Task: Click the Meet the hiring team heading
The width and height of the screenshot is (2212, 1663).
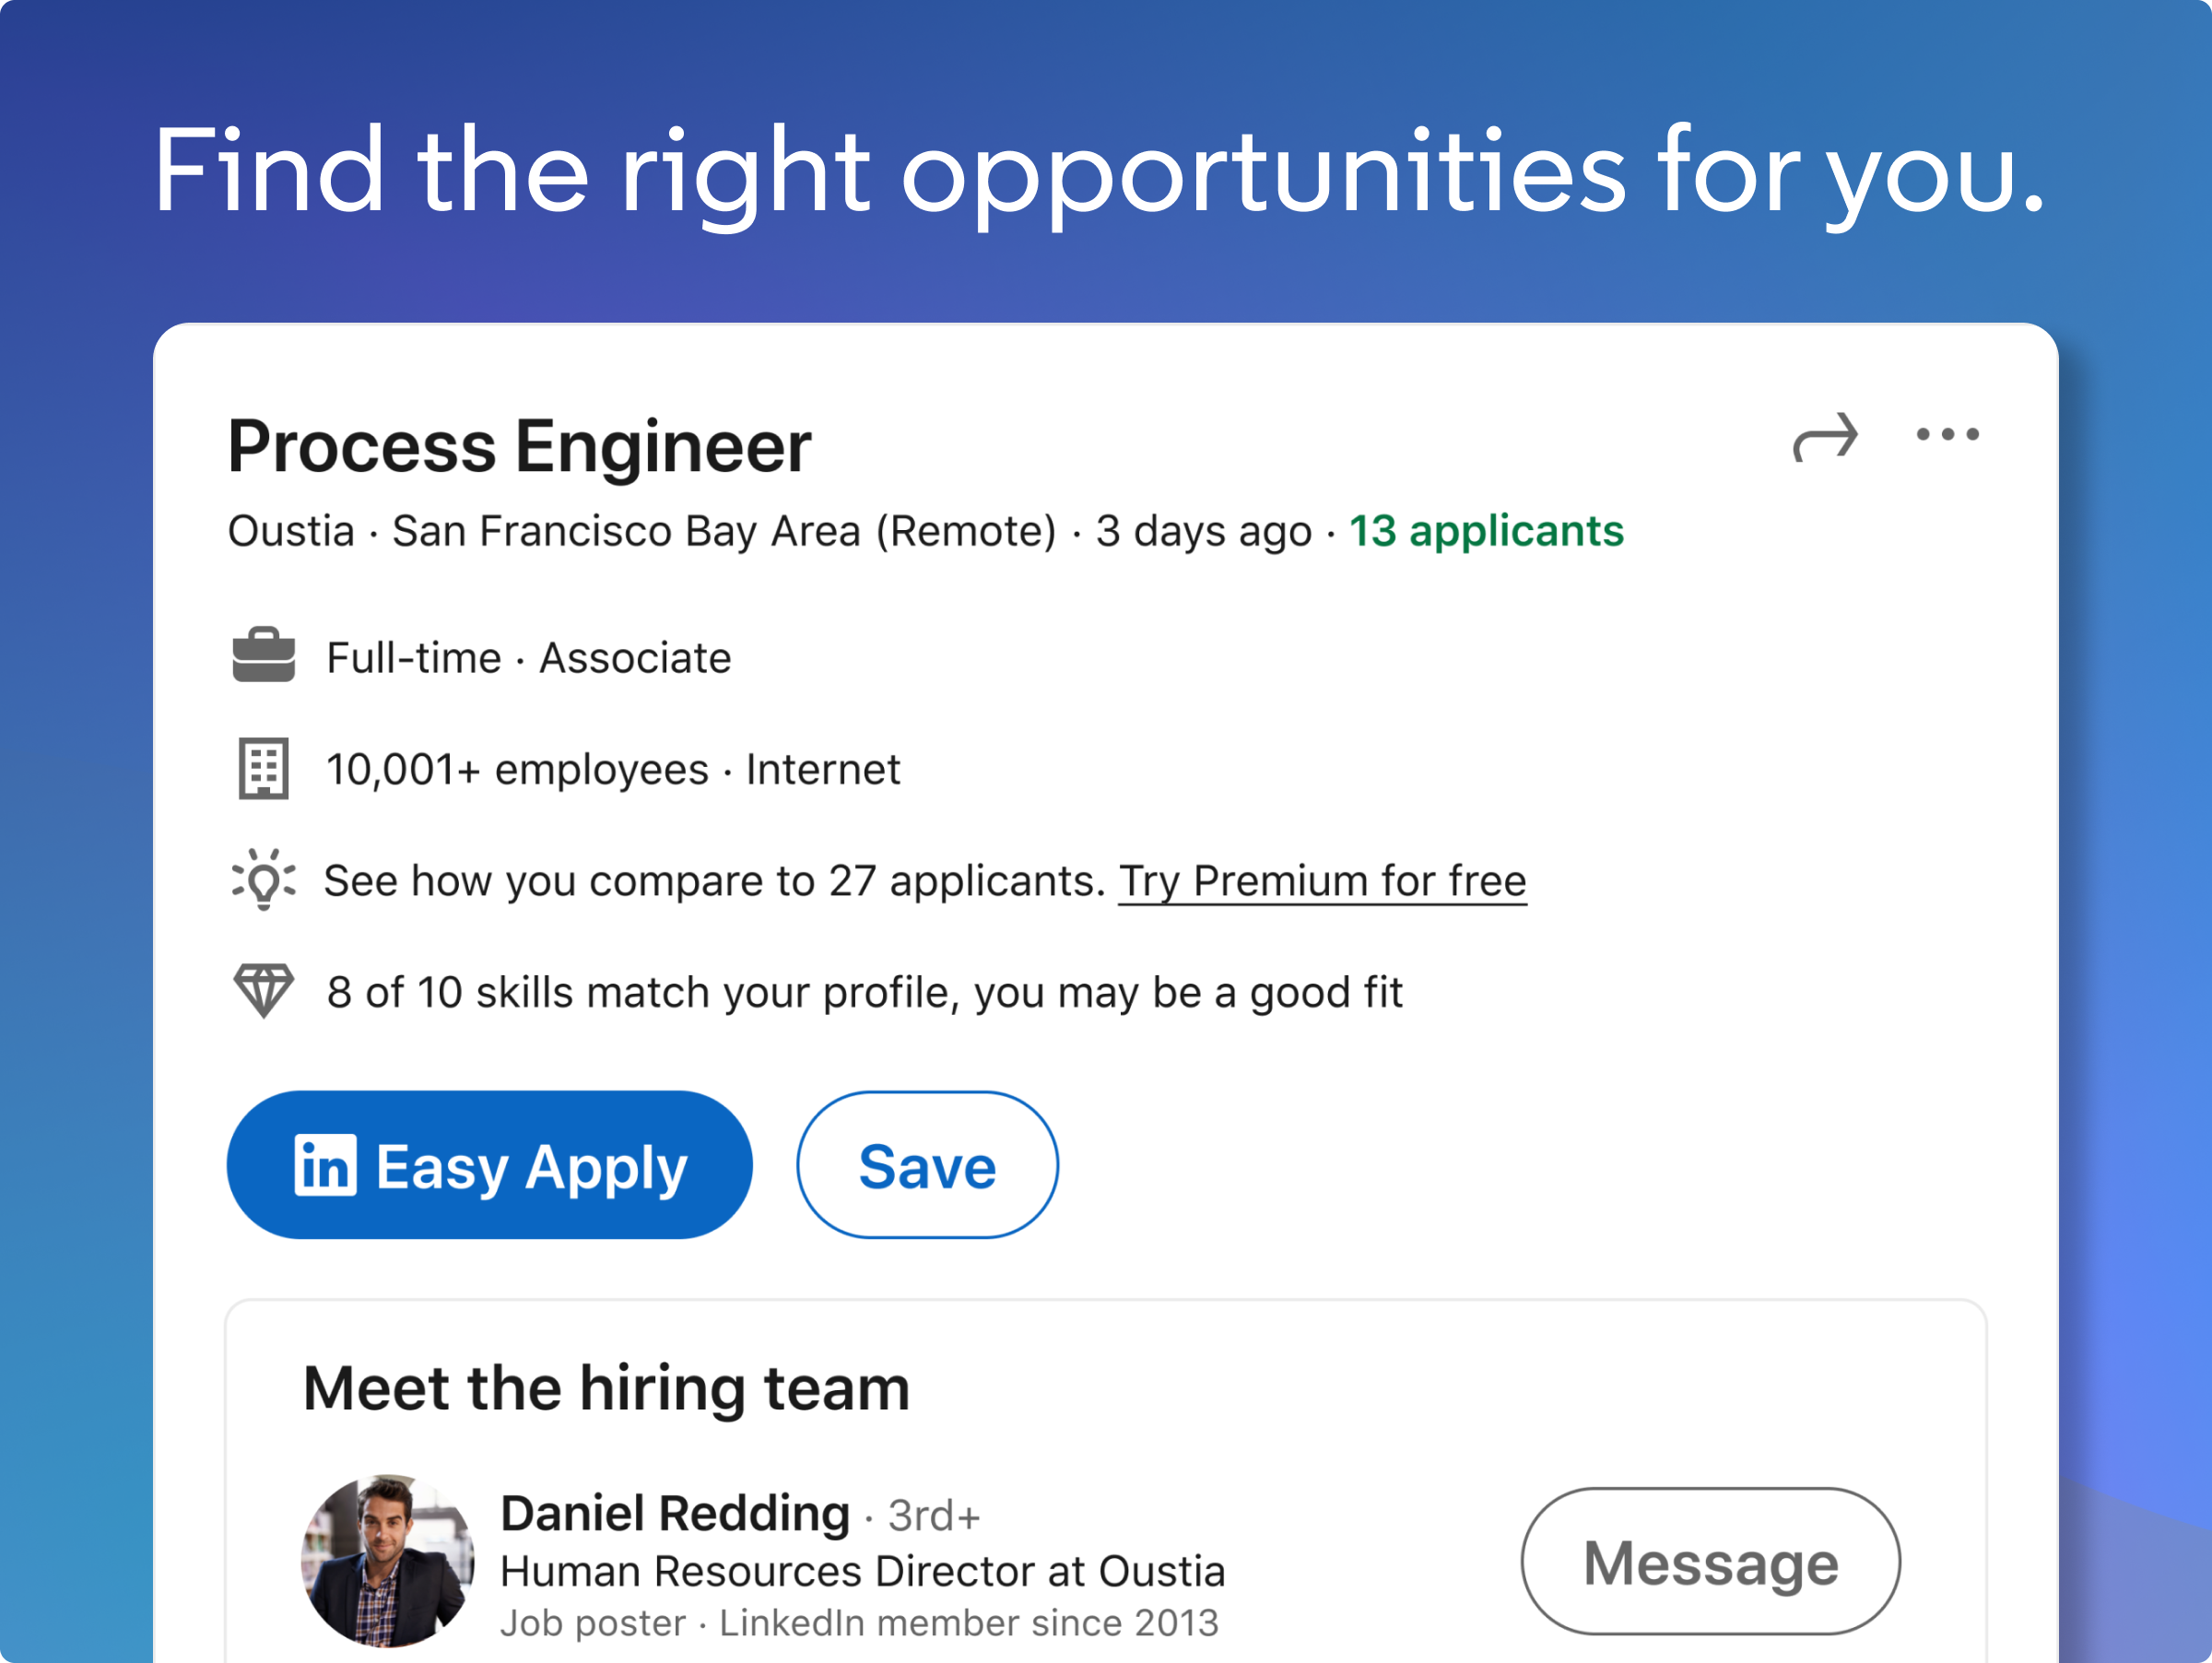Action: 607,1387
